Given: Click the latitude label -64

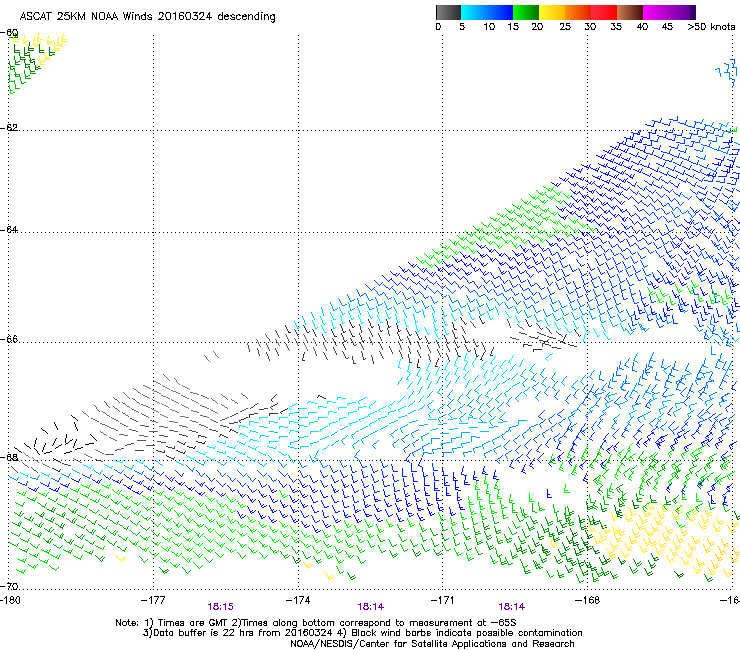Looking at the screenshot, I should (9, 229).
